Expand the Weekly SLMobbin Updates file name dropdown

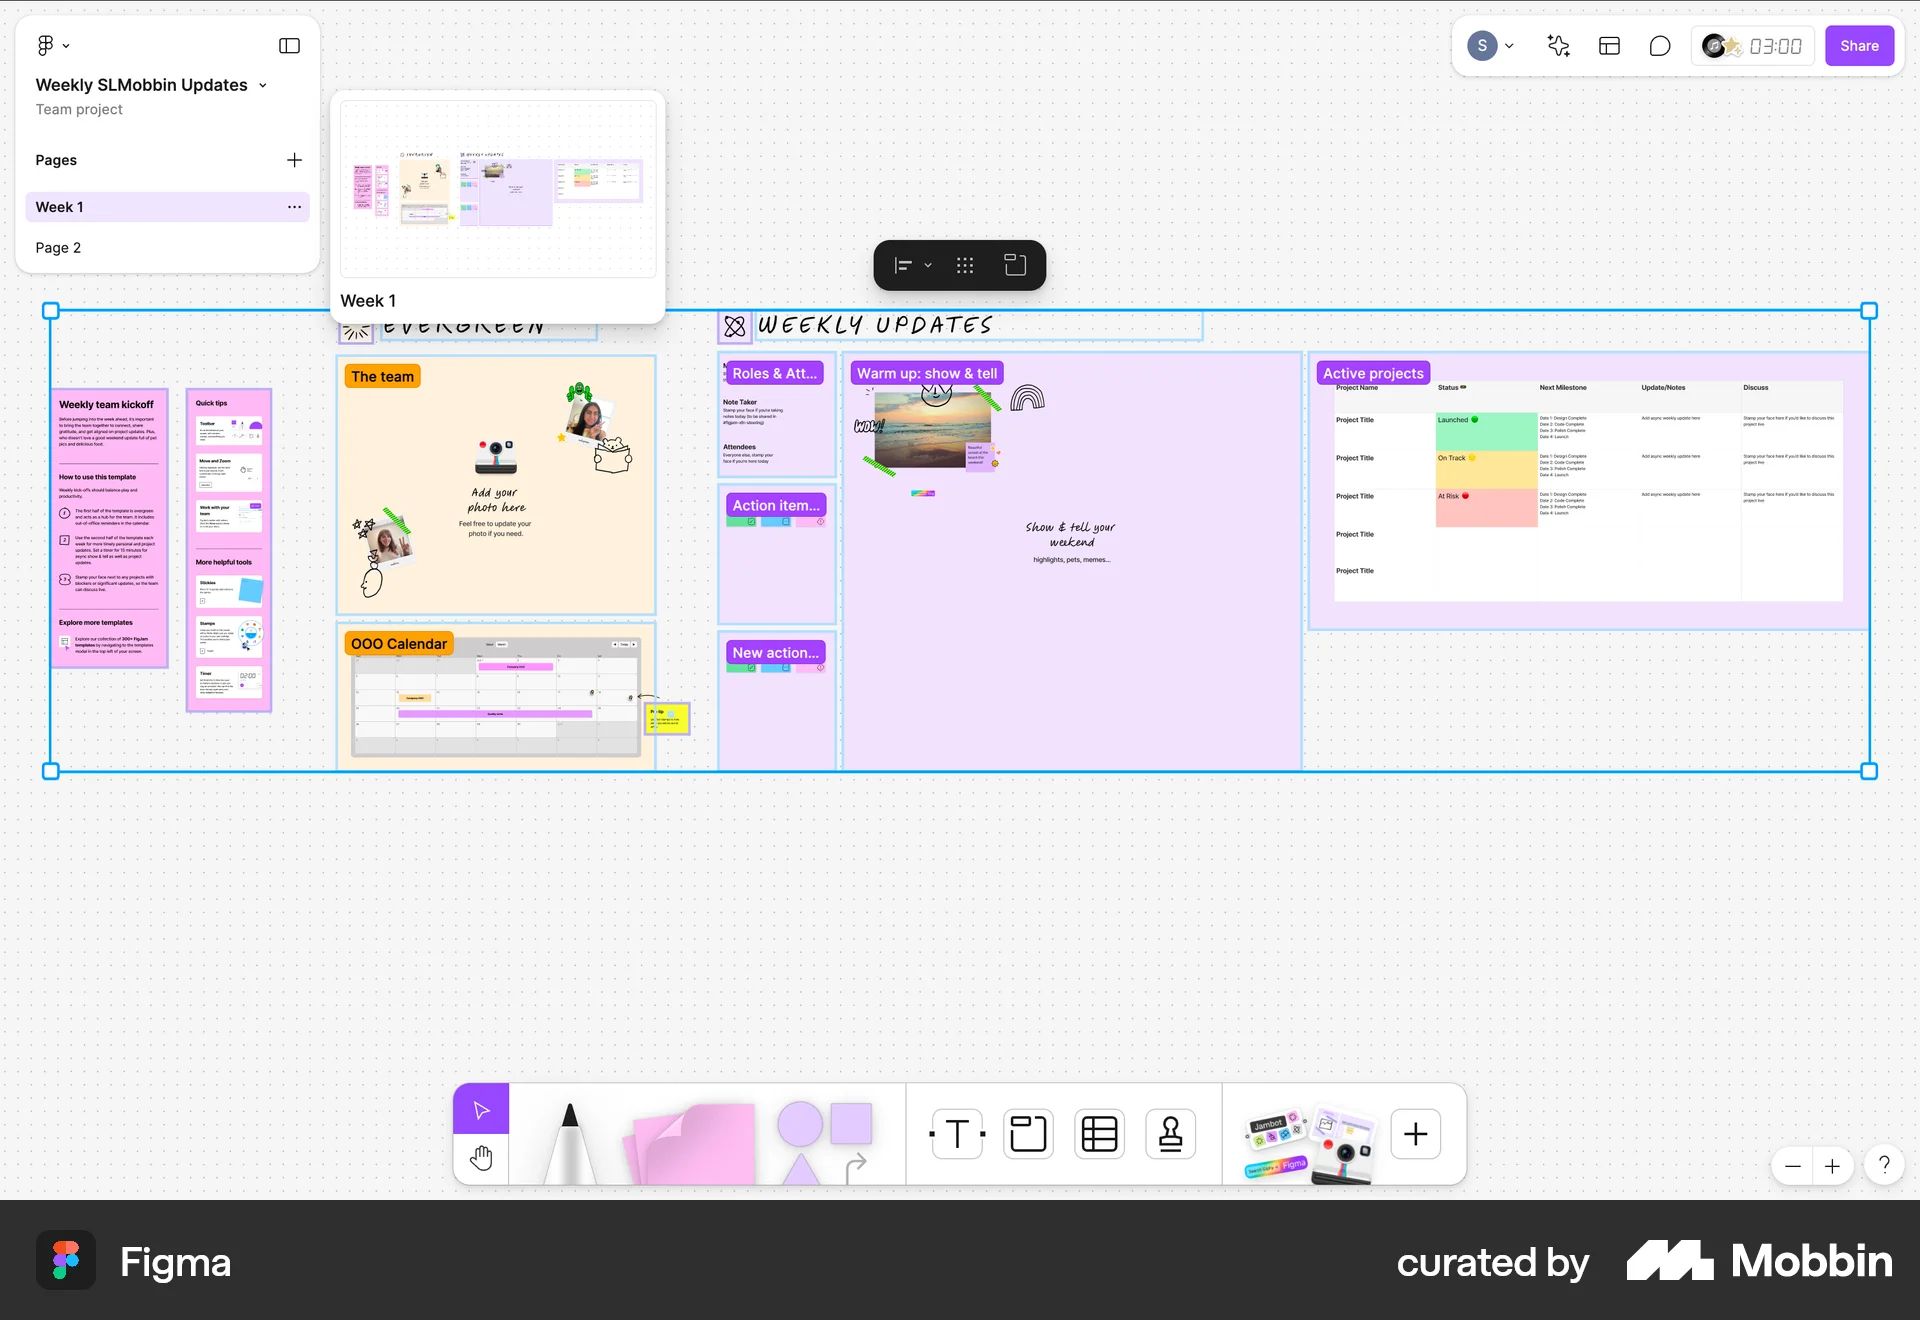pos(262,85)
